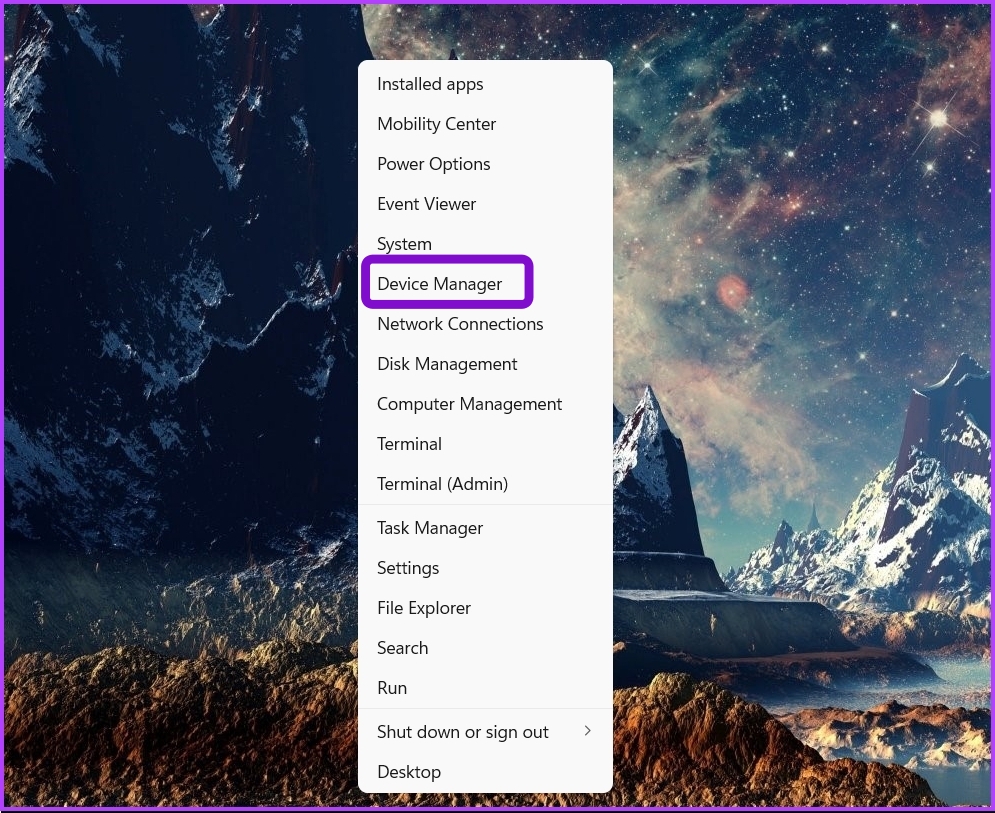This screenshot has width=995, height=813.
Task: Open Network Connections
Action: (x=460, y=324)
